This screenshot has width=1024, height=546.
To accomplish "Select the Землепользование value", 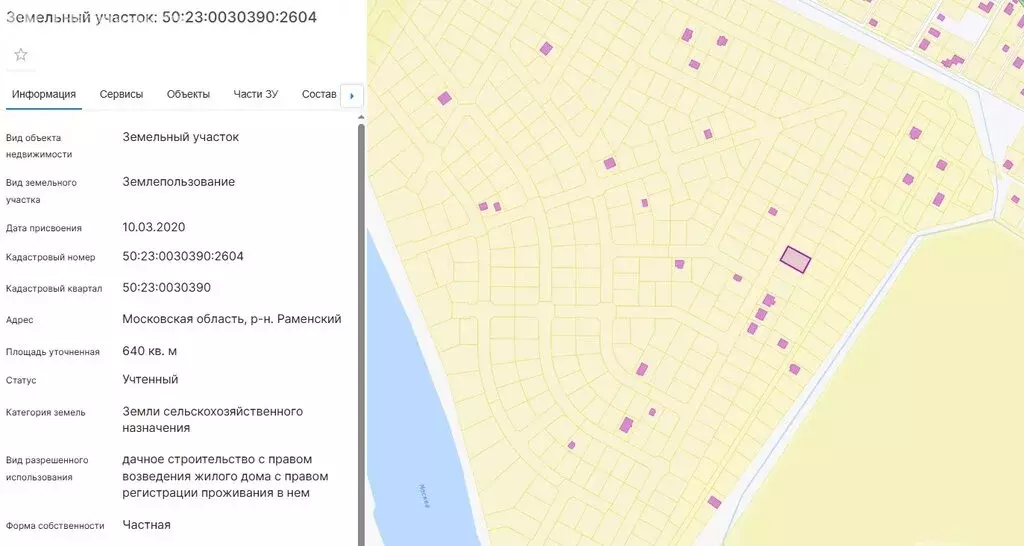I will point(178,182).
